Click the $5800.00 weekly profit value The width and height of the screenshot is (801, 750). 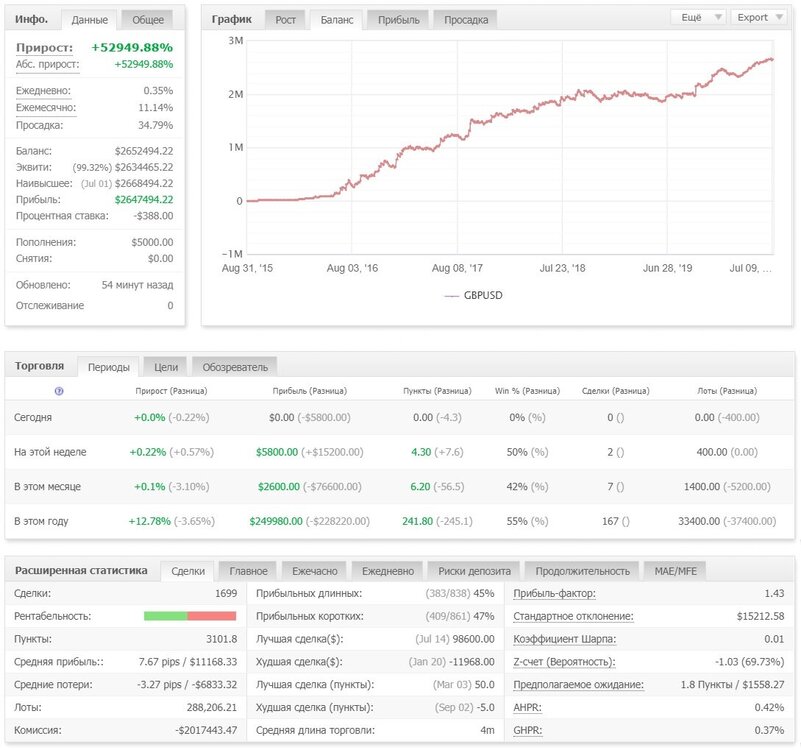[277, 452]
